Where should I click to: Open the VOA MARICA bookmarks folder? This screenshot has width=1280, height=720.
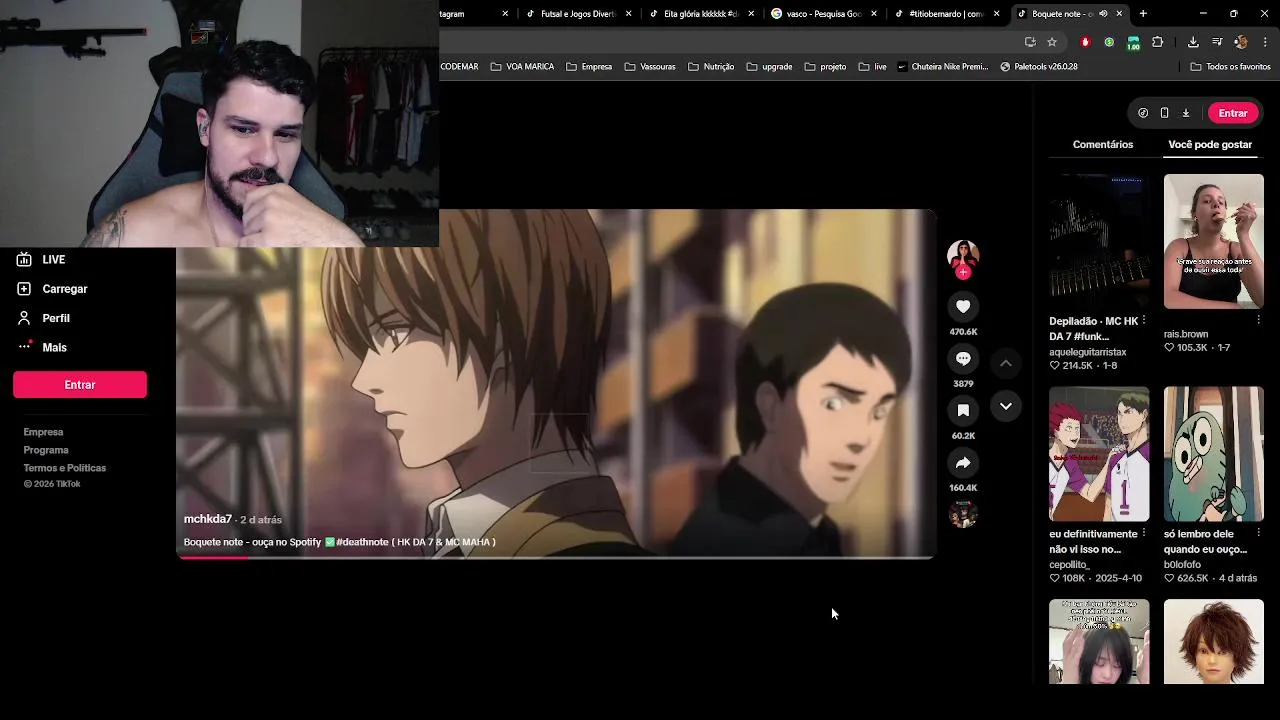[x=522, y=67]
